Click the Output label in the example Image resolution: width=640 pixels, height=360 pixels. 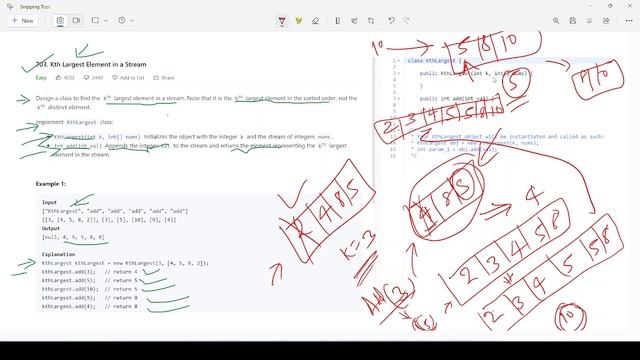[x=51, y=229]
